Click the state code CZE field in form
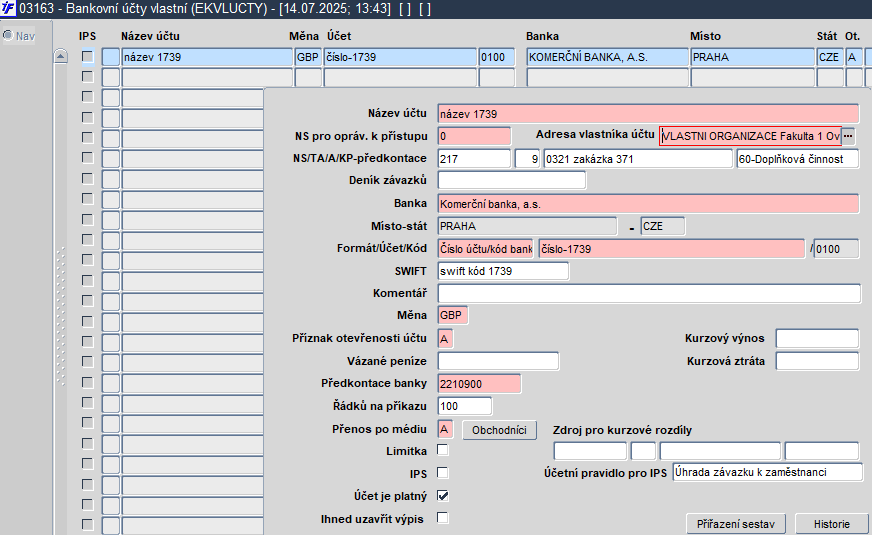 tap(663, 226)
